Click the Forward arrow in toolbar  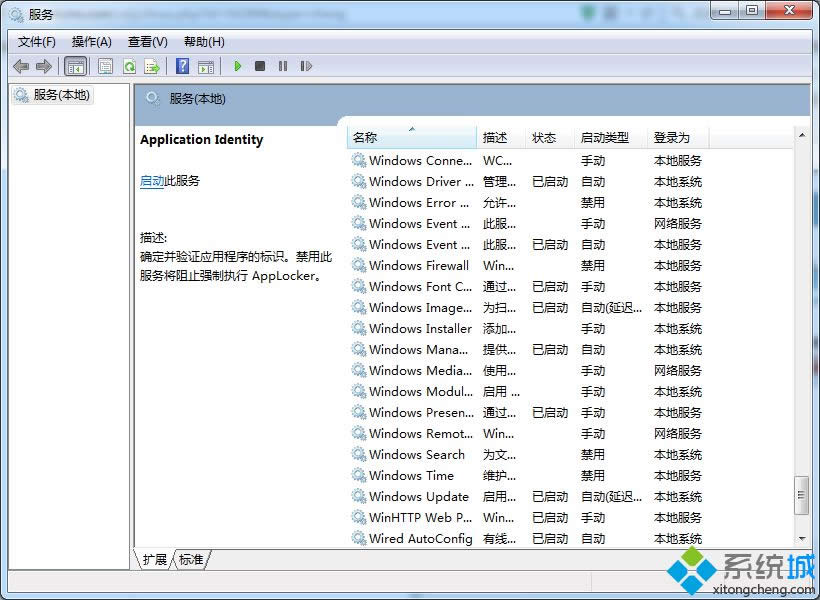pyautogui.click(x=44, y=66)
